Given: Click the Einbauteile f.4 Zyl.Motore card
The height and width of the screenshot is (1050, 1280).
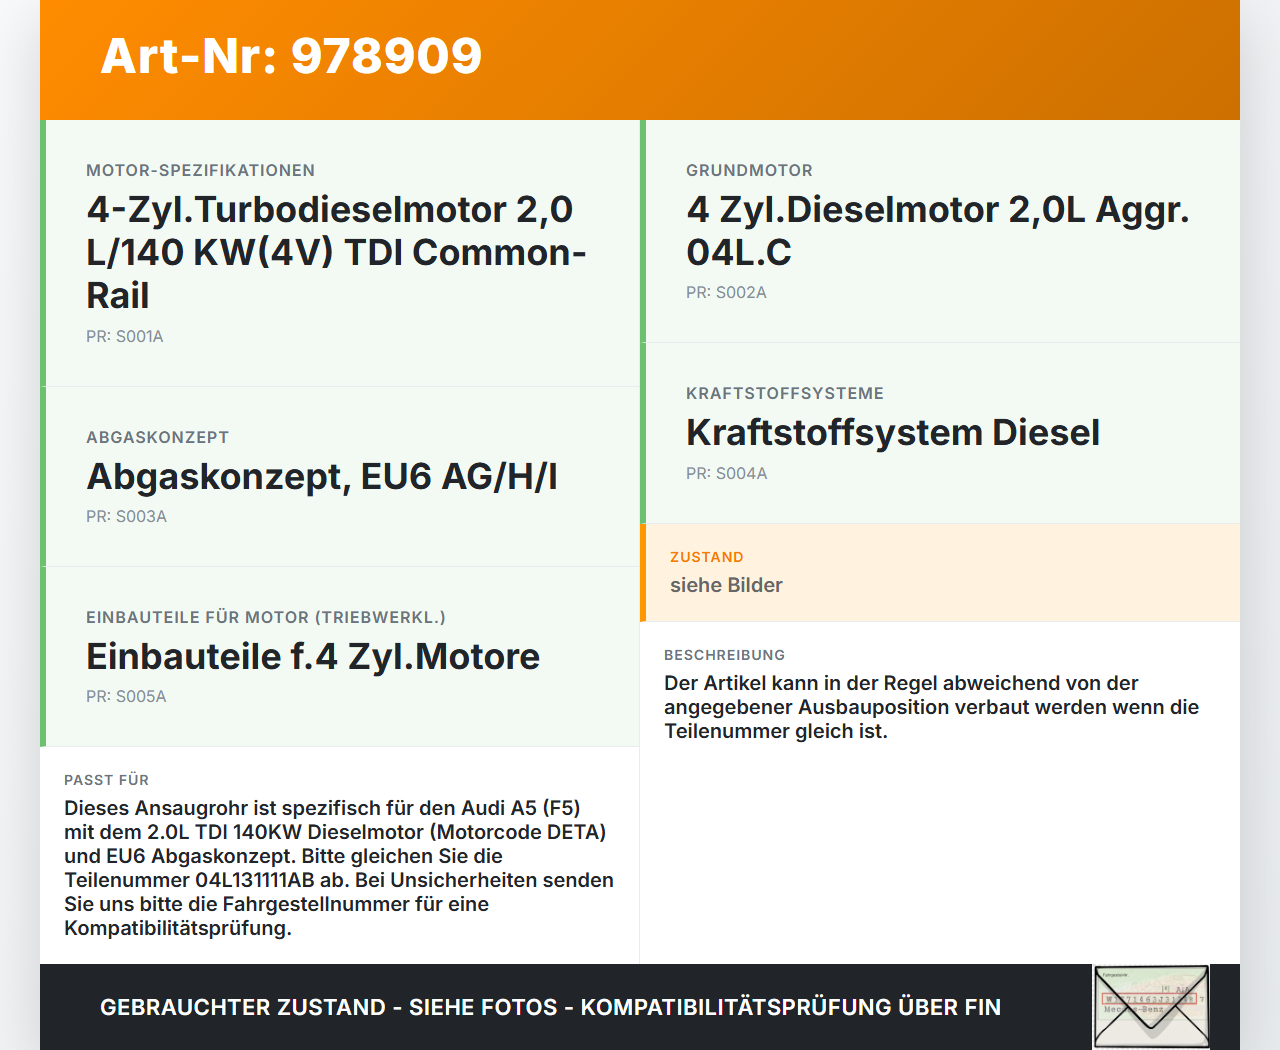Looking at the screenshot, I should (340, 656).
